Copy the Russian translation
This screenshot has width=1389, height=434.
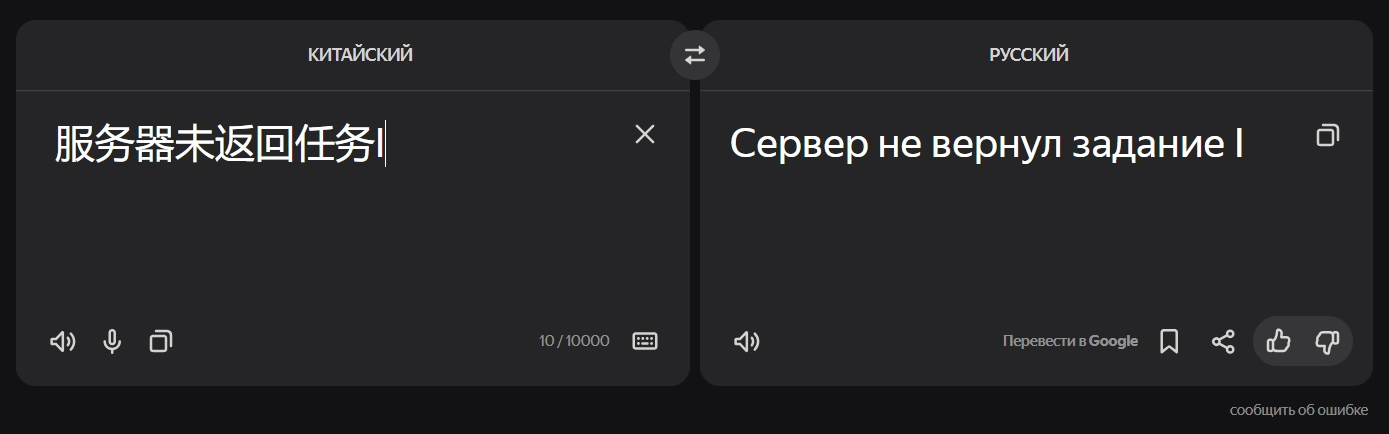[x=1327, y=135]
